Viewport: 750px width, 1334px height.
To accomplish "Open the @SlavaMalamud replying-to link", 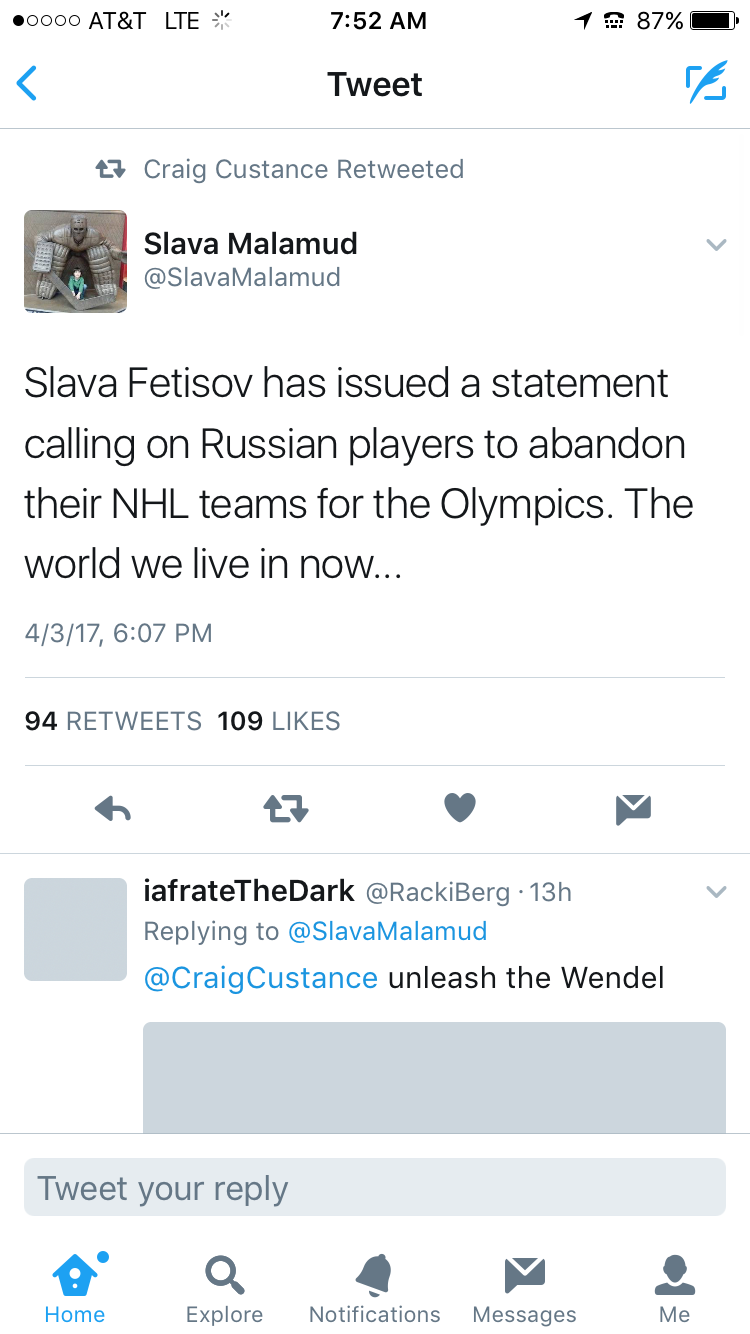I will tap(387, 932).
